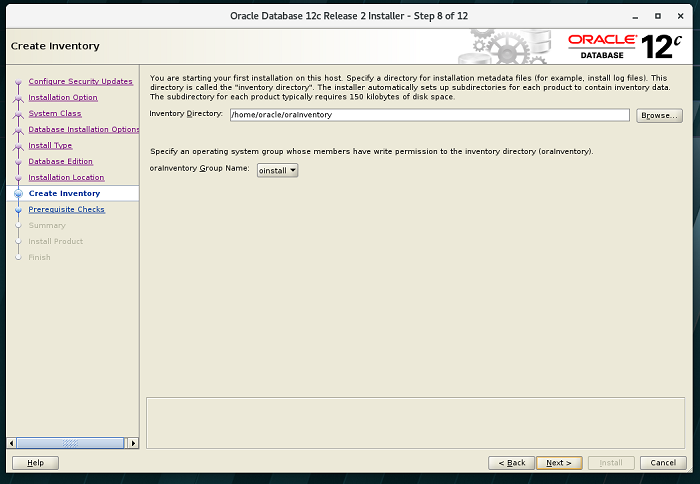The height and width of the screenshot is (484, 700).
Task: Click the Configure Security Updates step link
Action: pyautogui.click(x=80, y=81)
